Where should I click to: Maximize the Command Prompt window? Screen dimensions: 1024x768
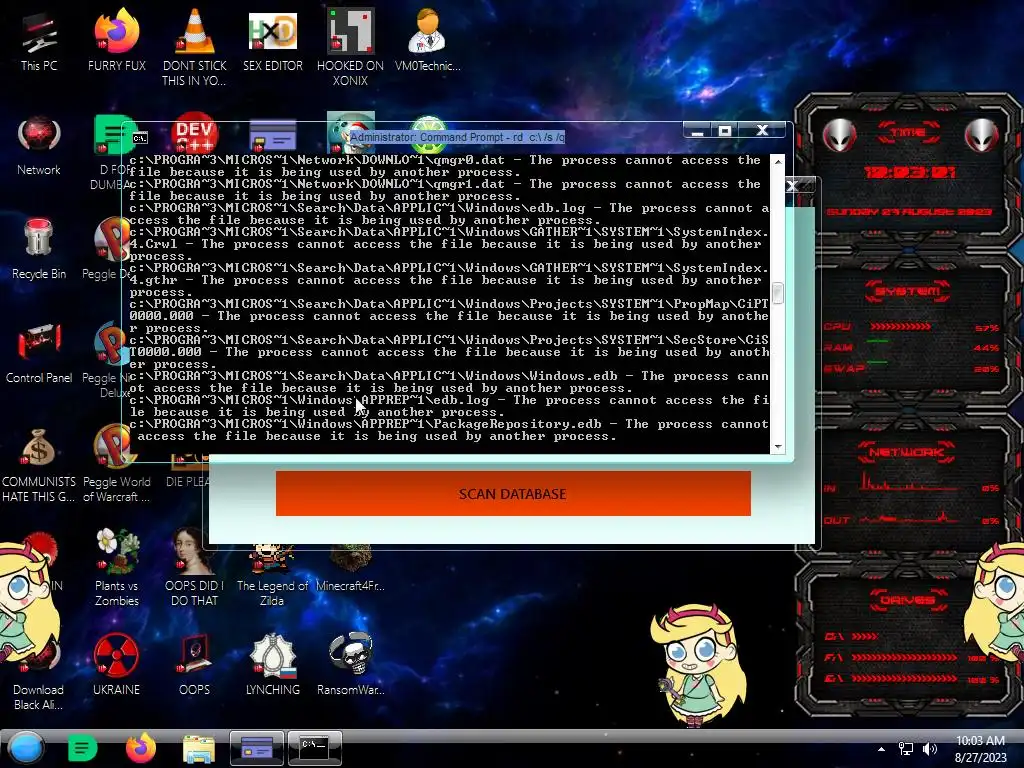click(724, 131)
